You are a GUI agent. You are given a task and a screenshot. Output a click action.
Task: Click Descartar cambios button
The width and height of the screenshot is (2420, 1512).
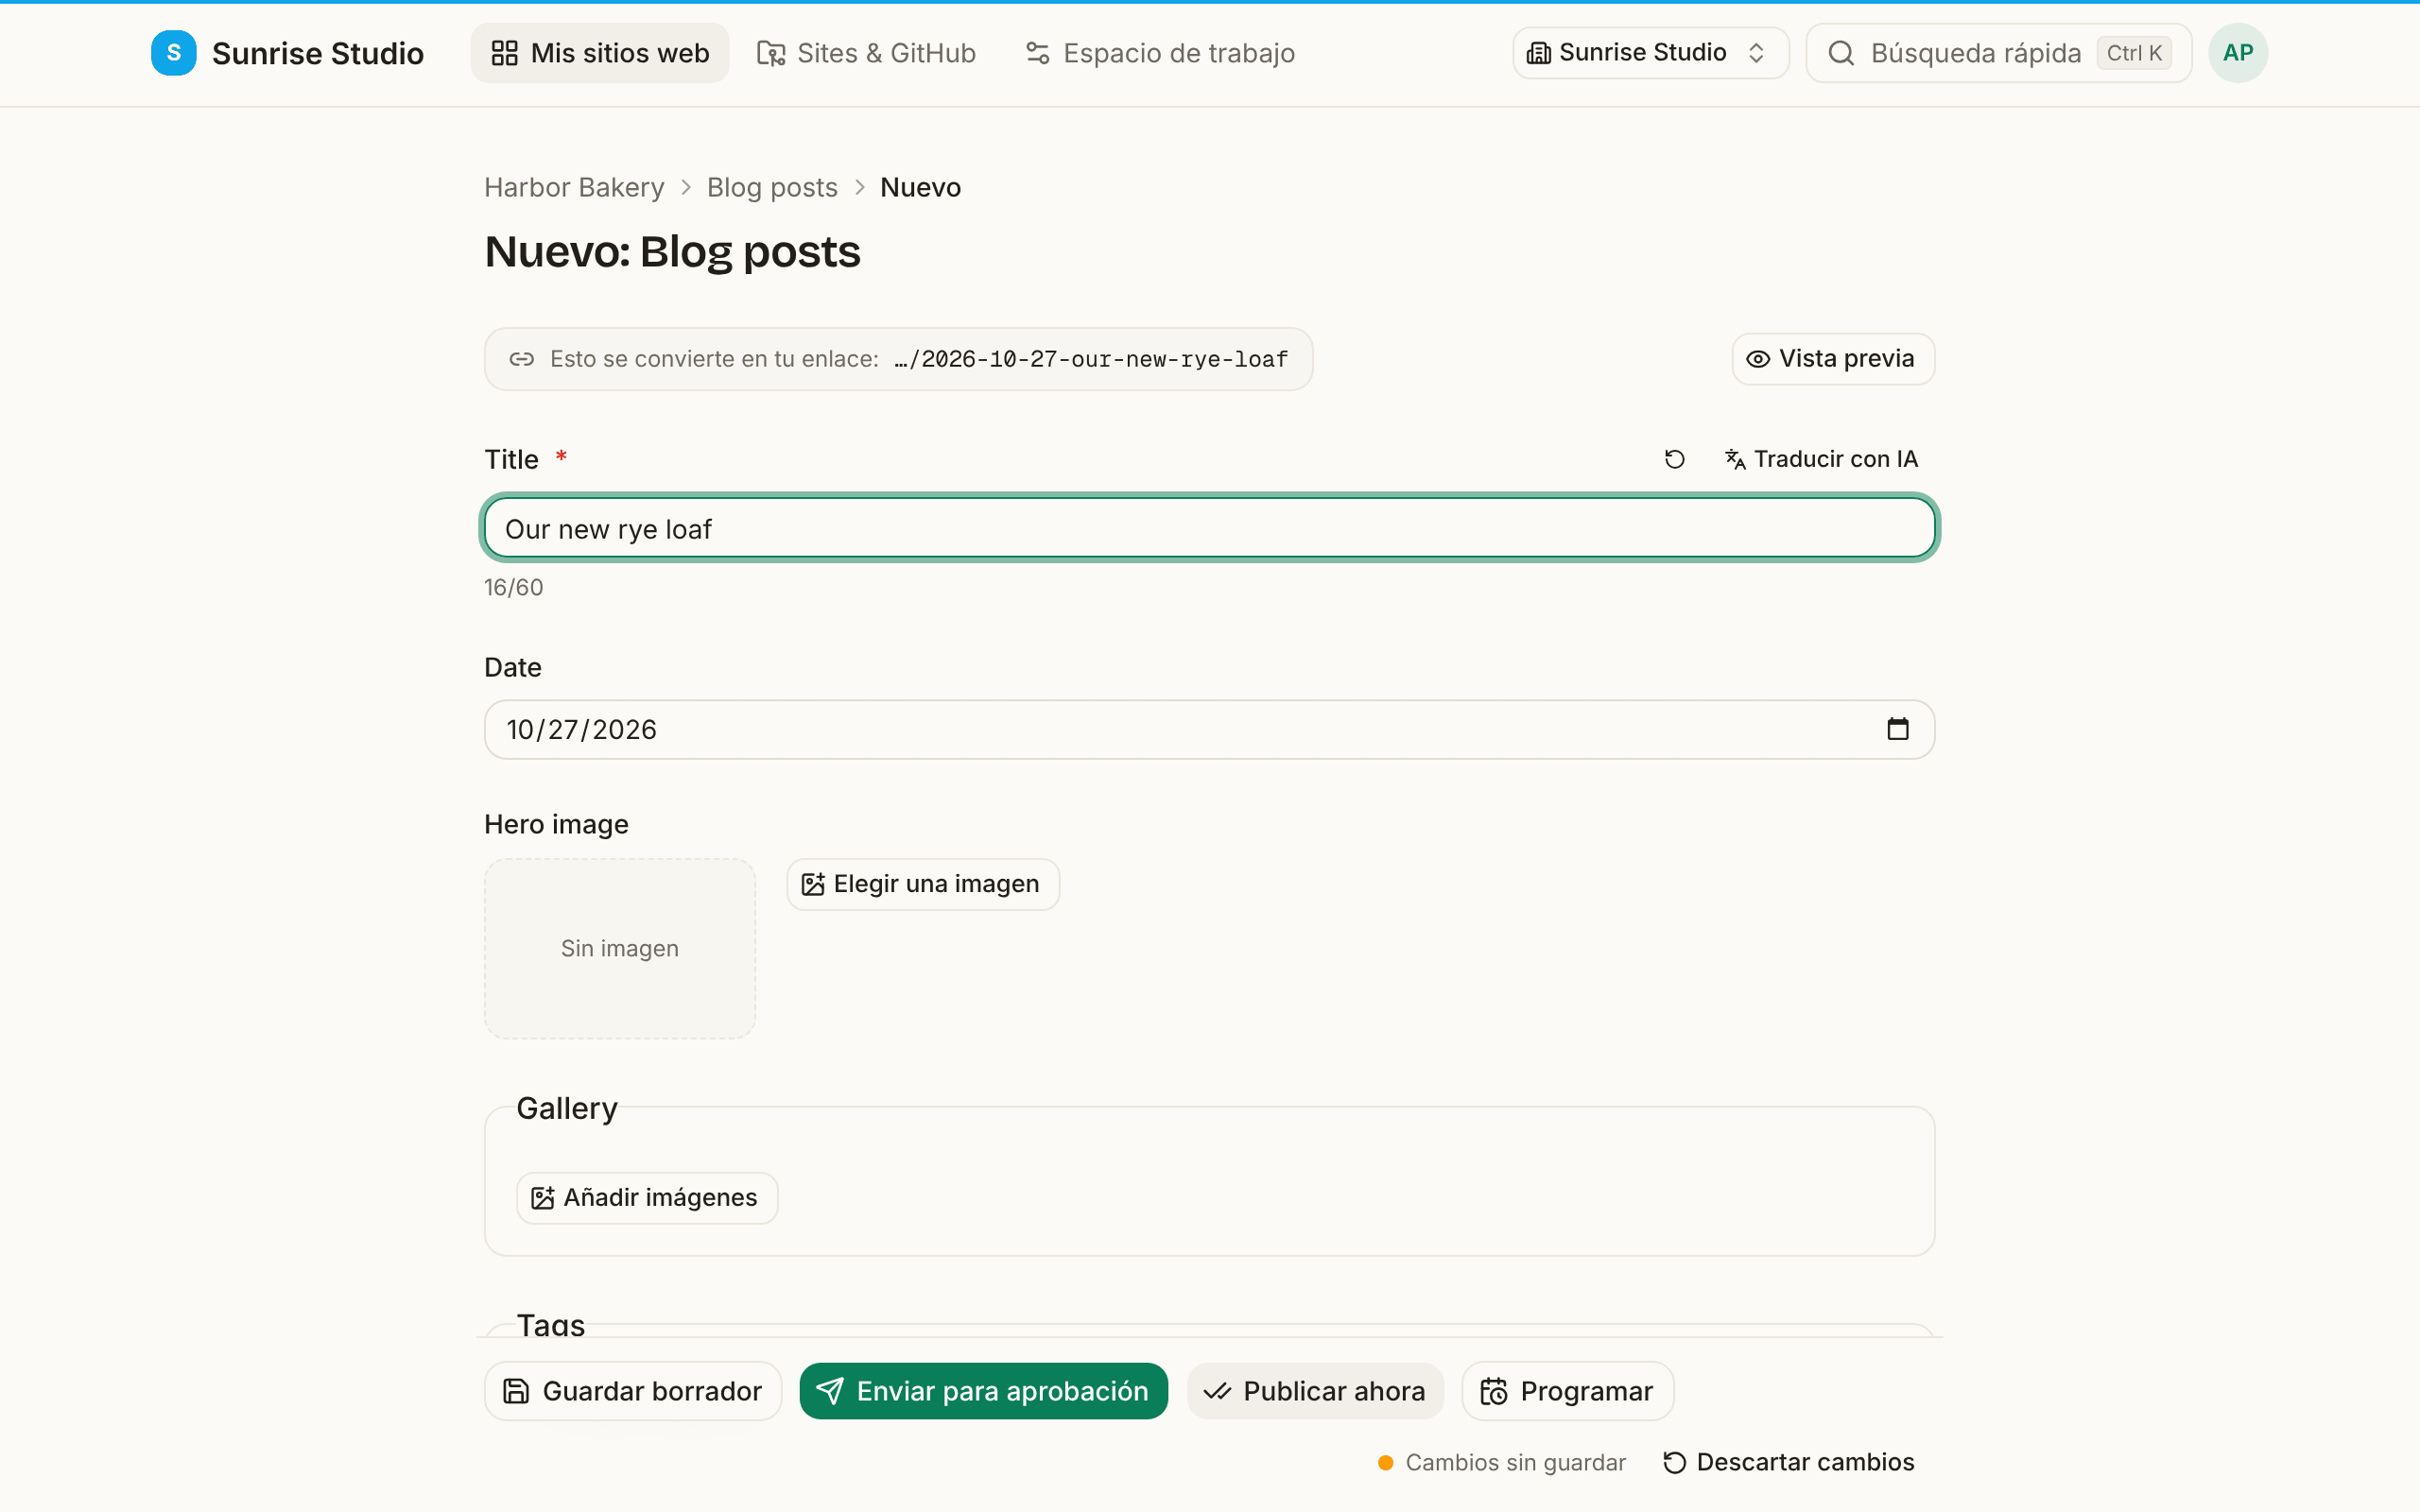(x=1789, y=1462)
